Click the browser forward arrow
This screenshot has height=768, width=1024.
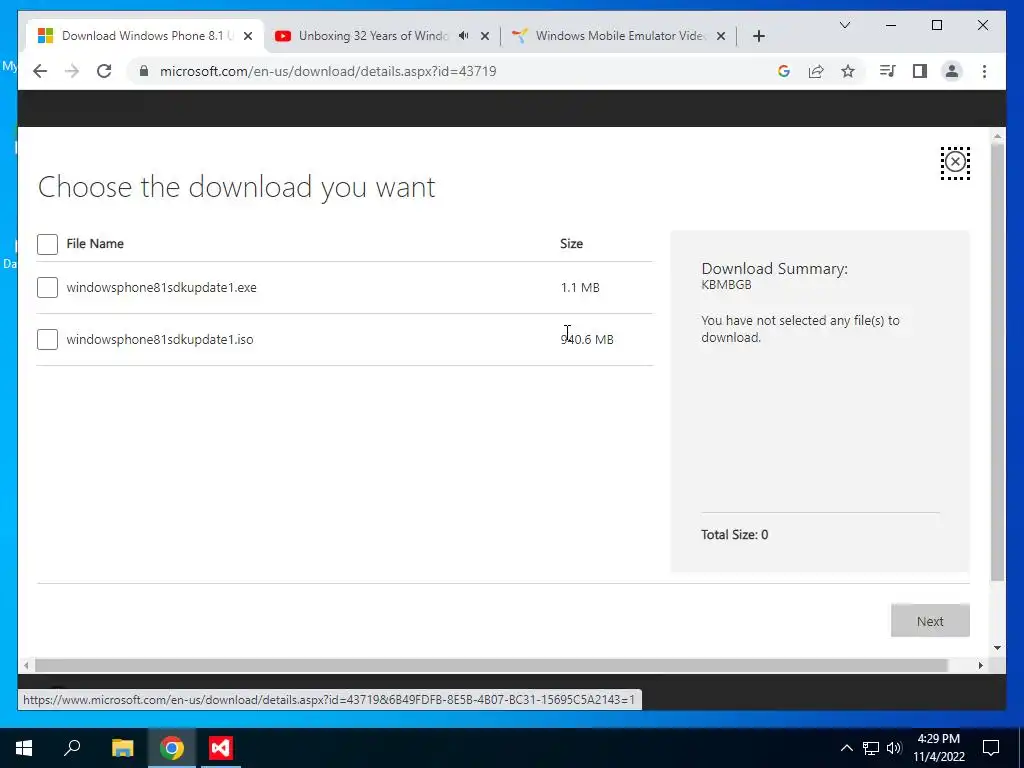[x=72, y=71]
